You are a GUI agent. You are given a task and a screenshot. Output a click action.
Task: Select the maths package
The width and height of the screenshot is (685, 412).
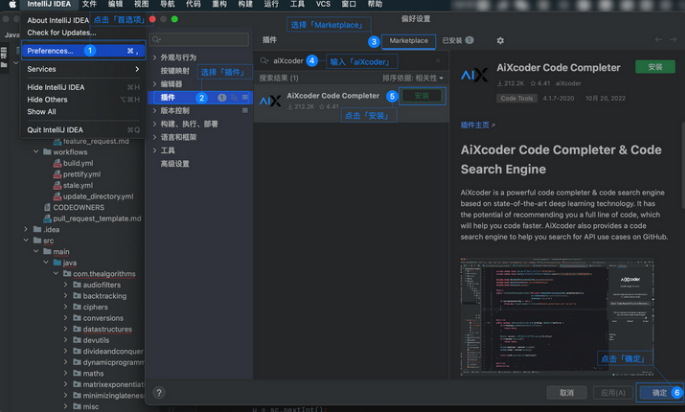[x=93, y=373]
